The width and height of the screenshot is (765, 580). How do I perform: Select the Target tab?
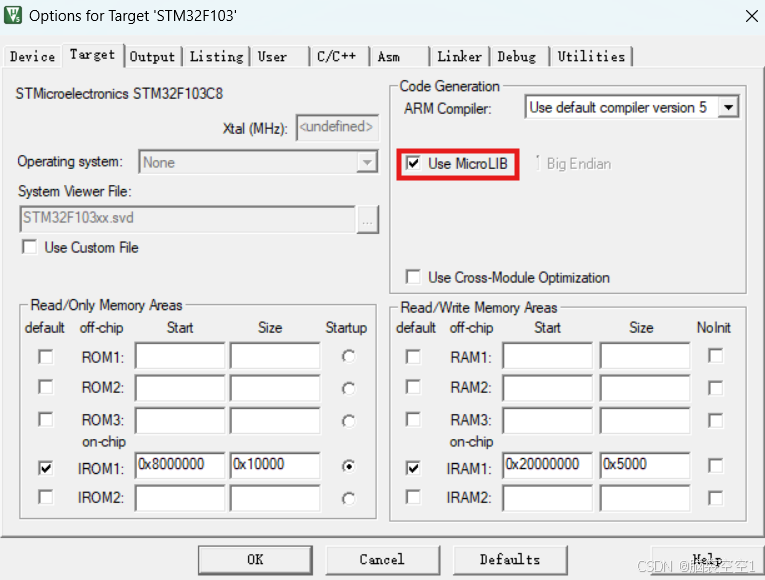[x=92, y=55]
